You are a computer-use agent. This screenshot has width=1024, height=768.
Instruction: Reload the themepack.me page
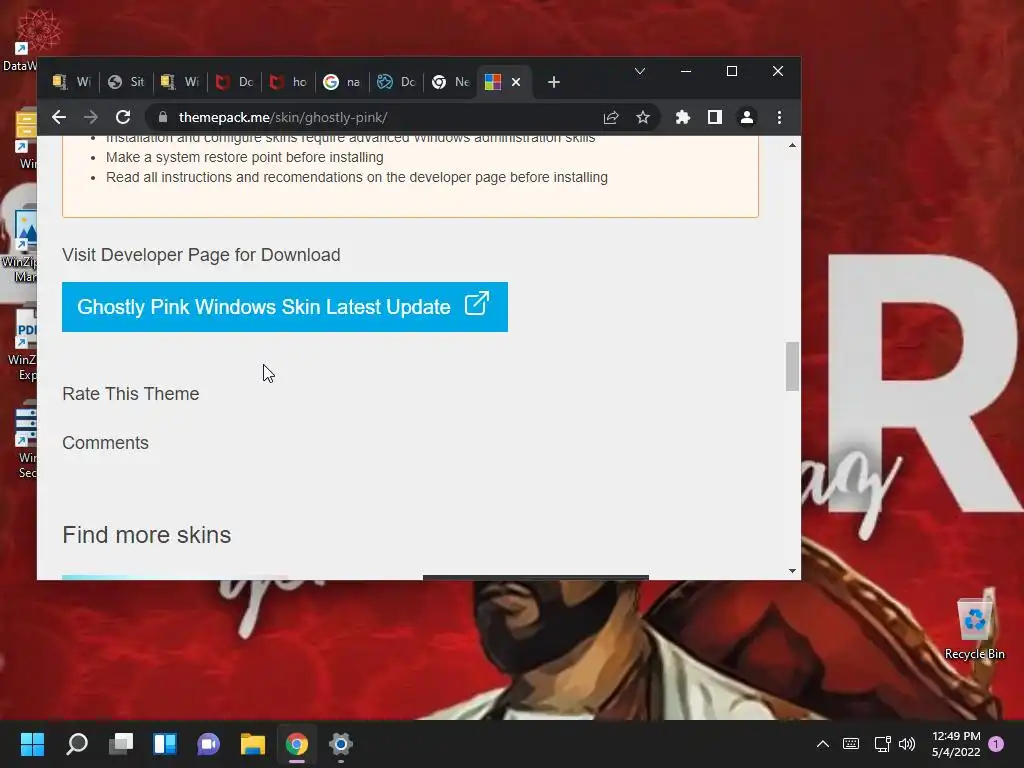tap(123, 118)
